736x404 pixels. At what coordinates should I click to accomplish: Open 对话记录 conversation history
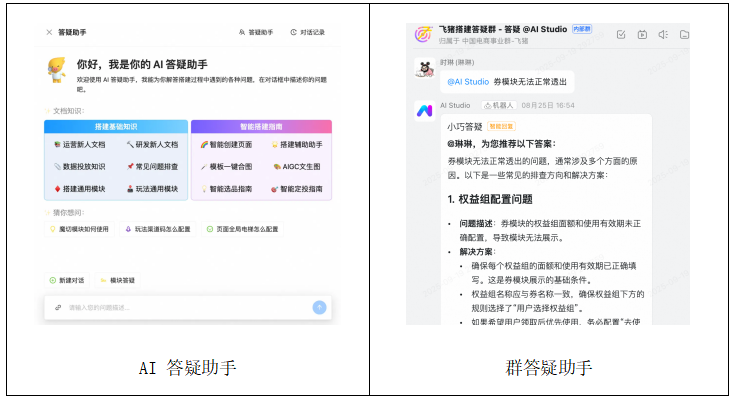click(307, 32)
